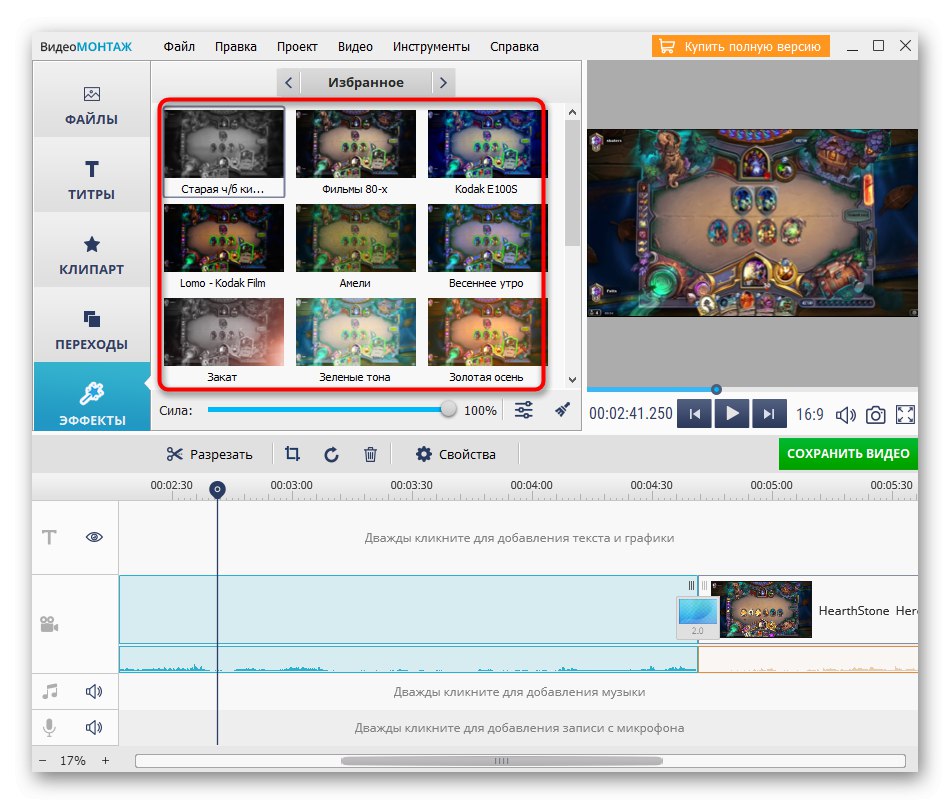Change the 16:9 aspect ratio
950x804 pixels.
pyautogui.click(x=809, y=414)
